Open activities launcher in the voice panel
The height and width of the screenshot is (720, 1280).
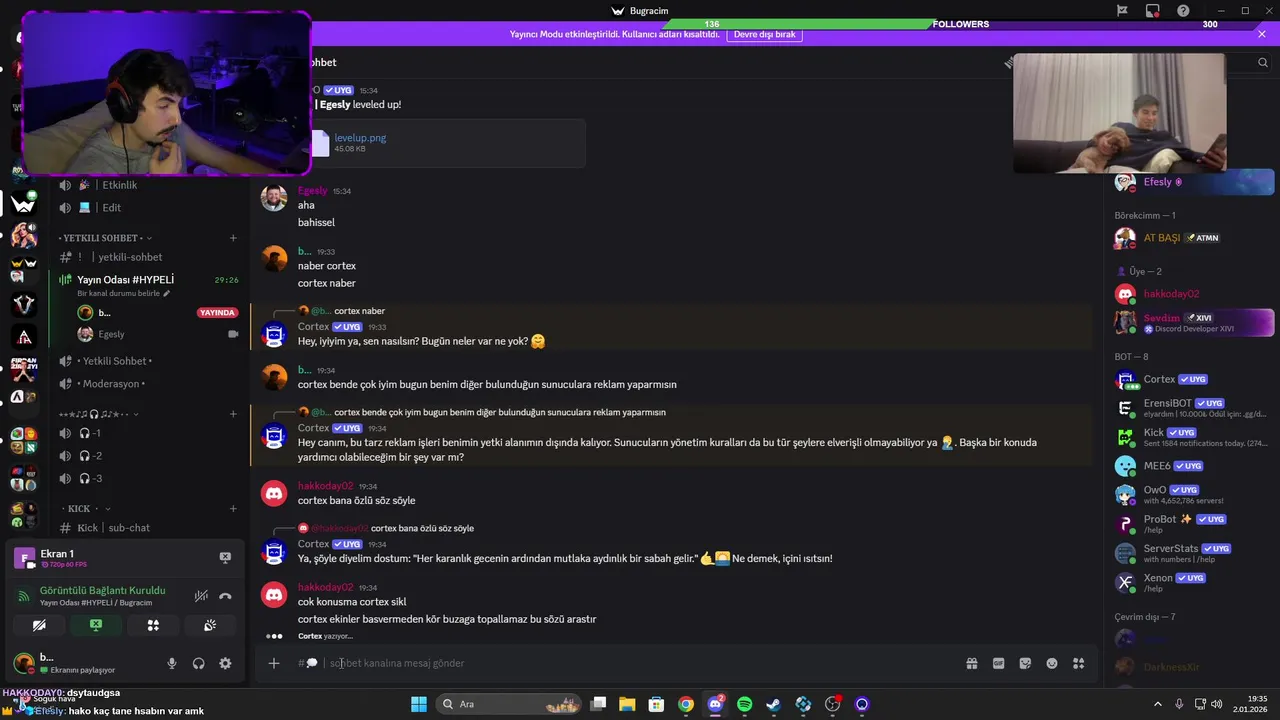coord(153,625)
